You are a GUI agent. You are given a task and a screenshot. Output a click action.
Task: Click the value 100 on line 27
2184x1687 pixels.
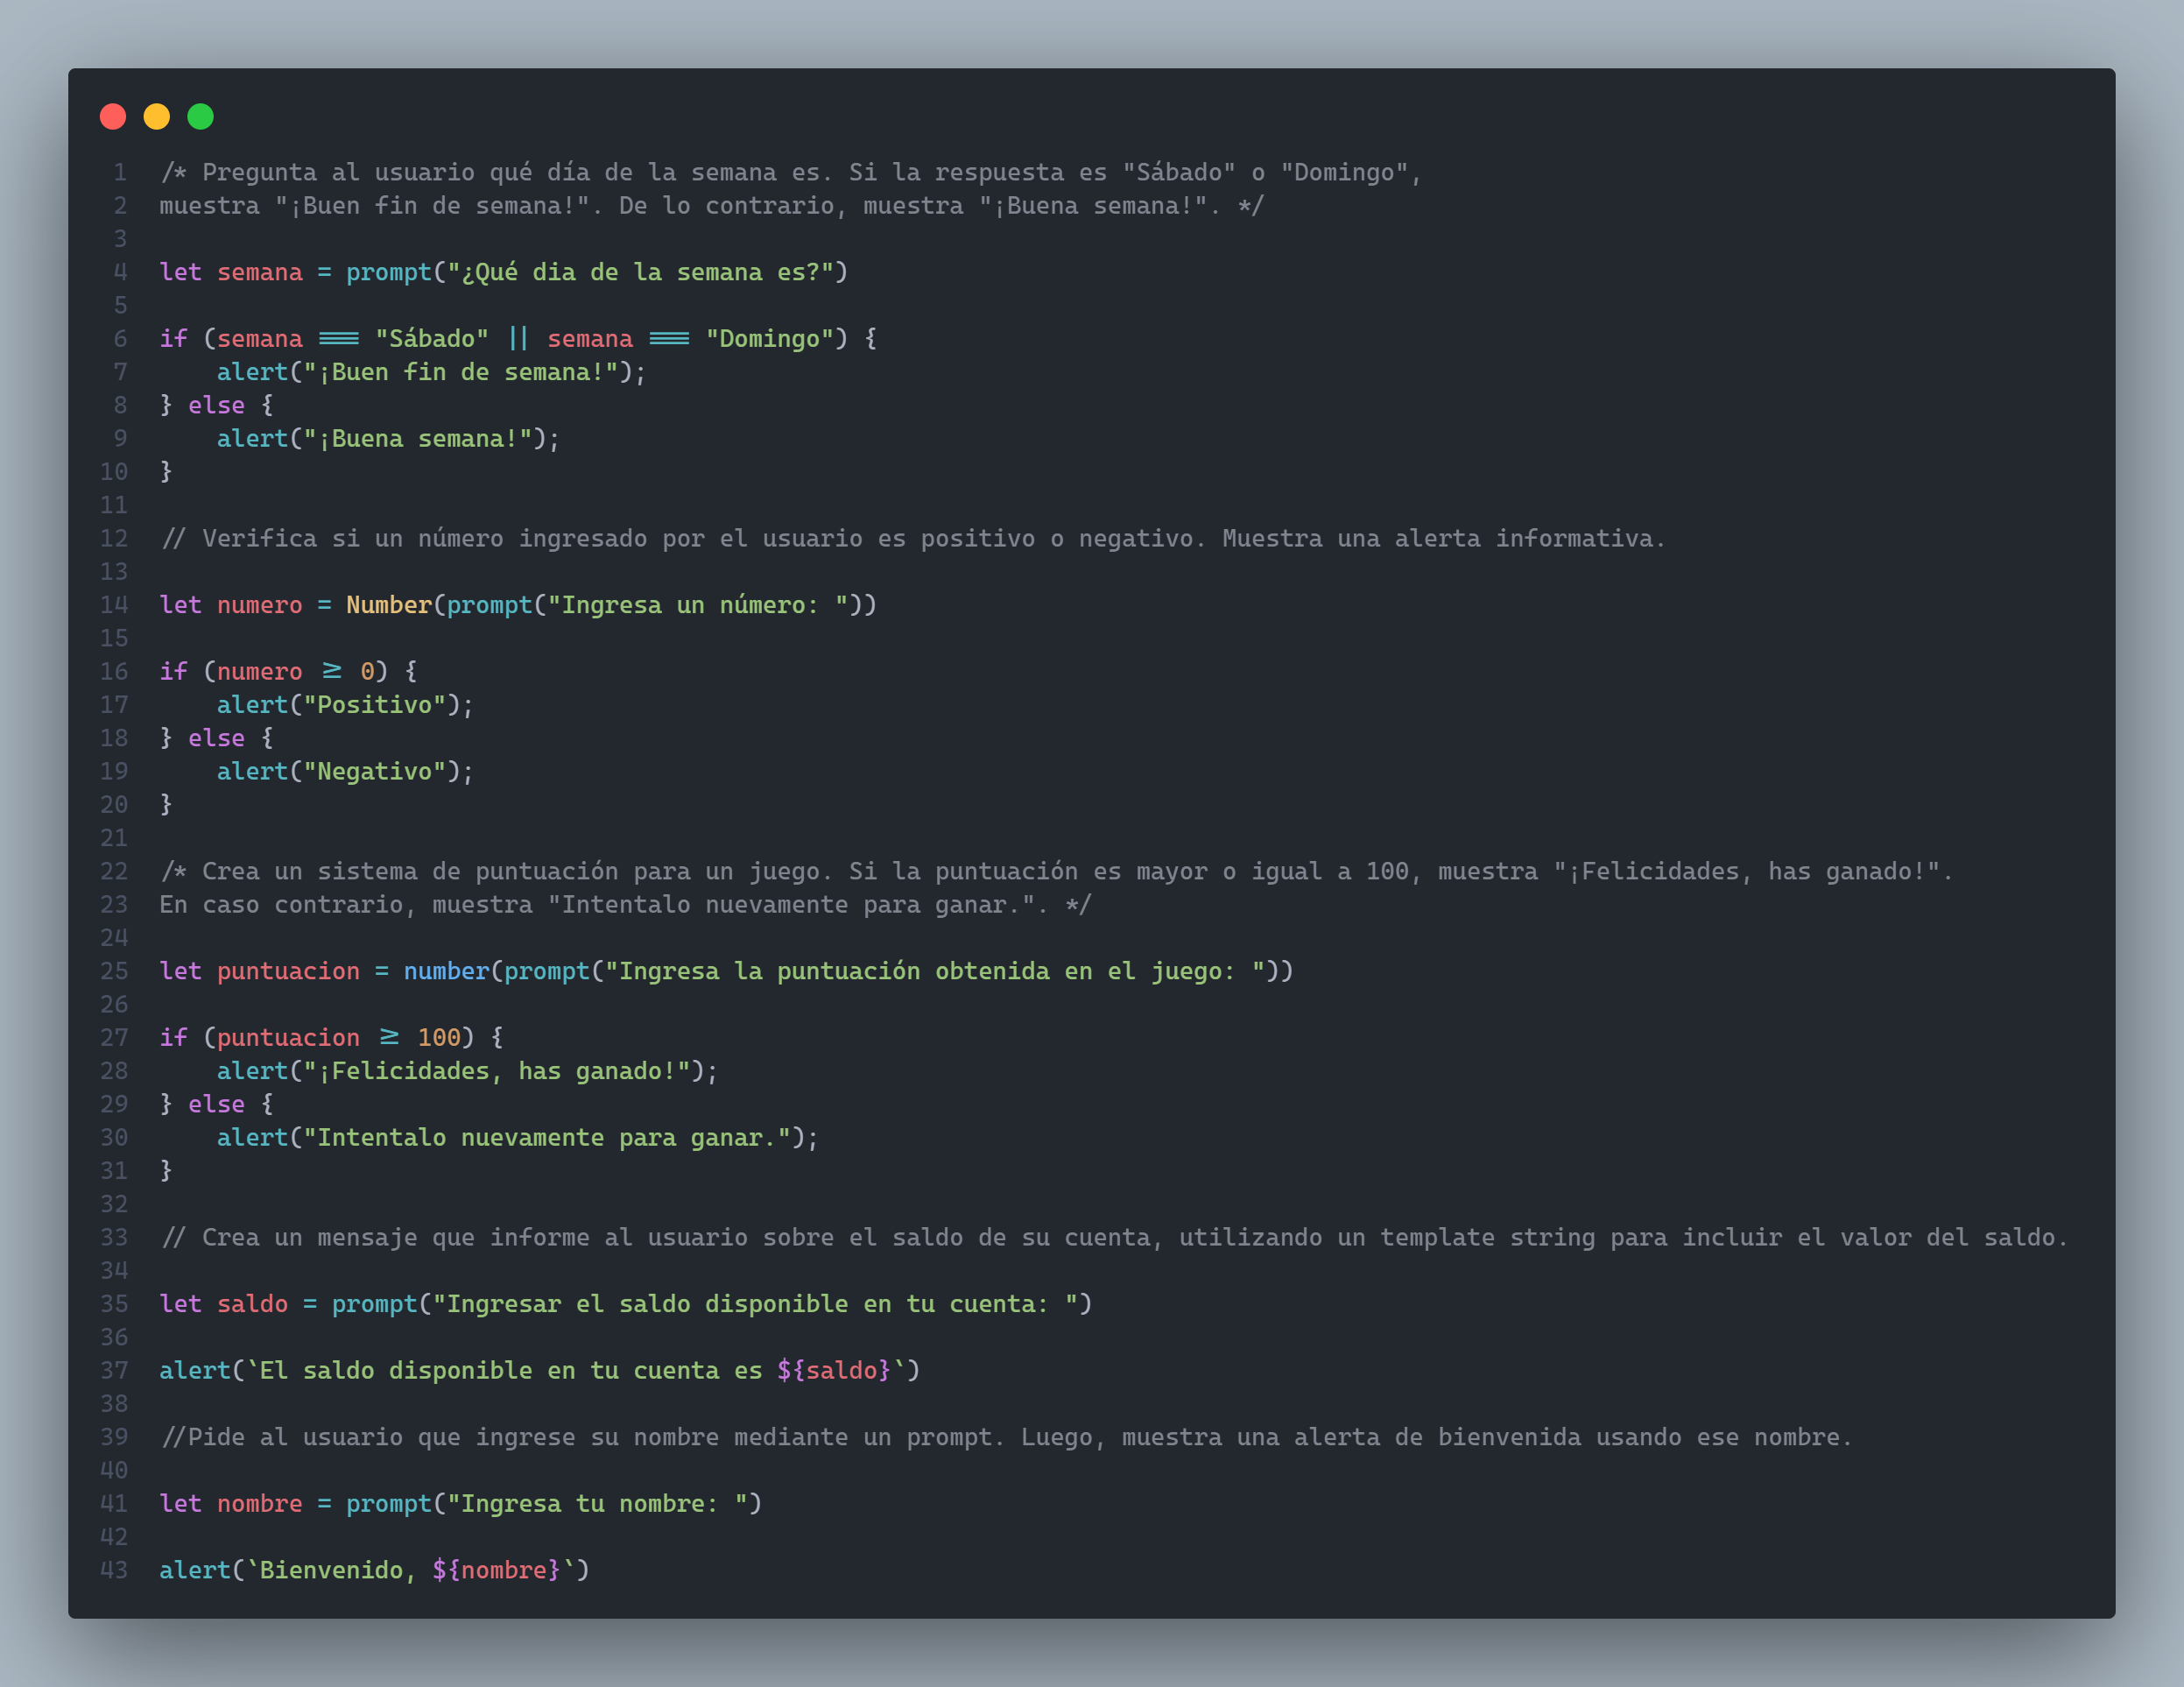pos(439,1038)
